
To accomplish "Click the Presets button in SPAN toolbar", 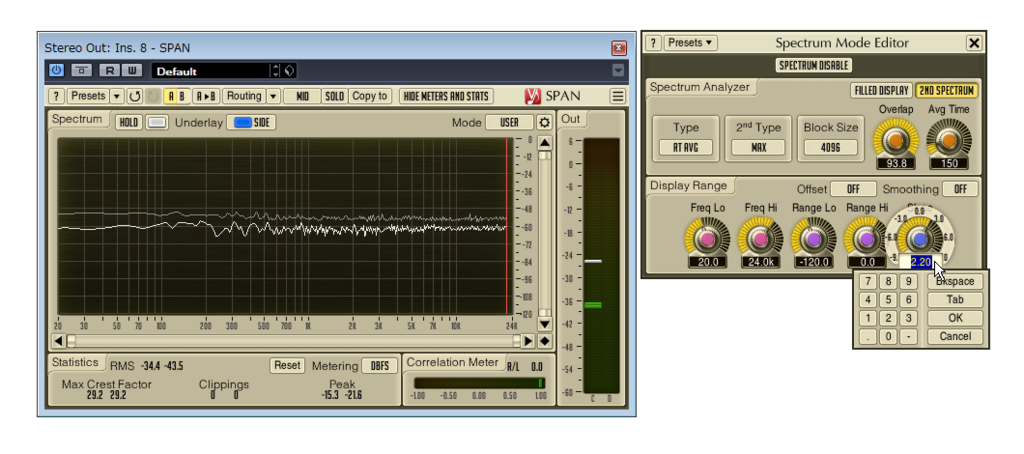I will pos(88,96).
